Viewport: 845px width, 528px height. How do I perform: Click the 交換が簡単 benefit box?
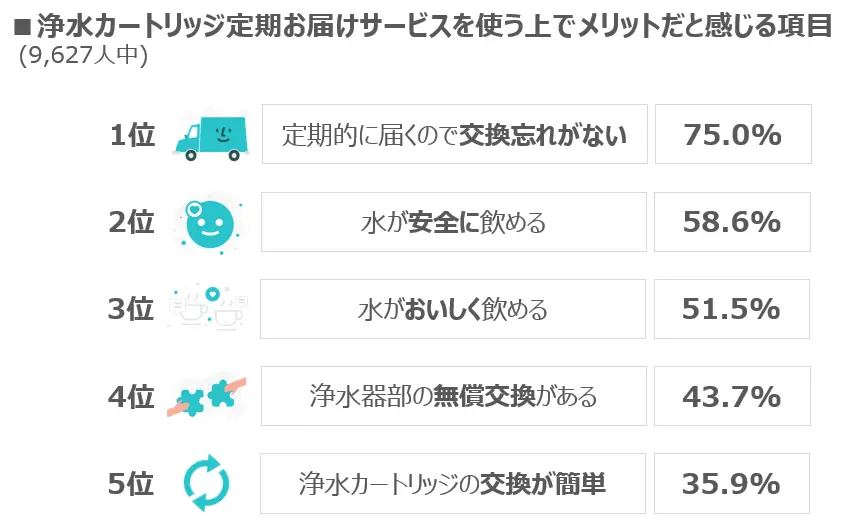coord(453,483)
